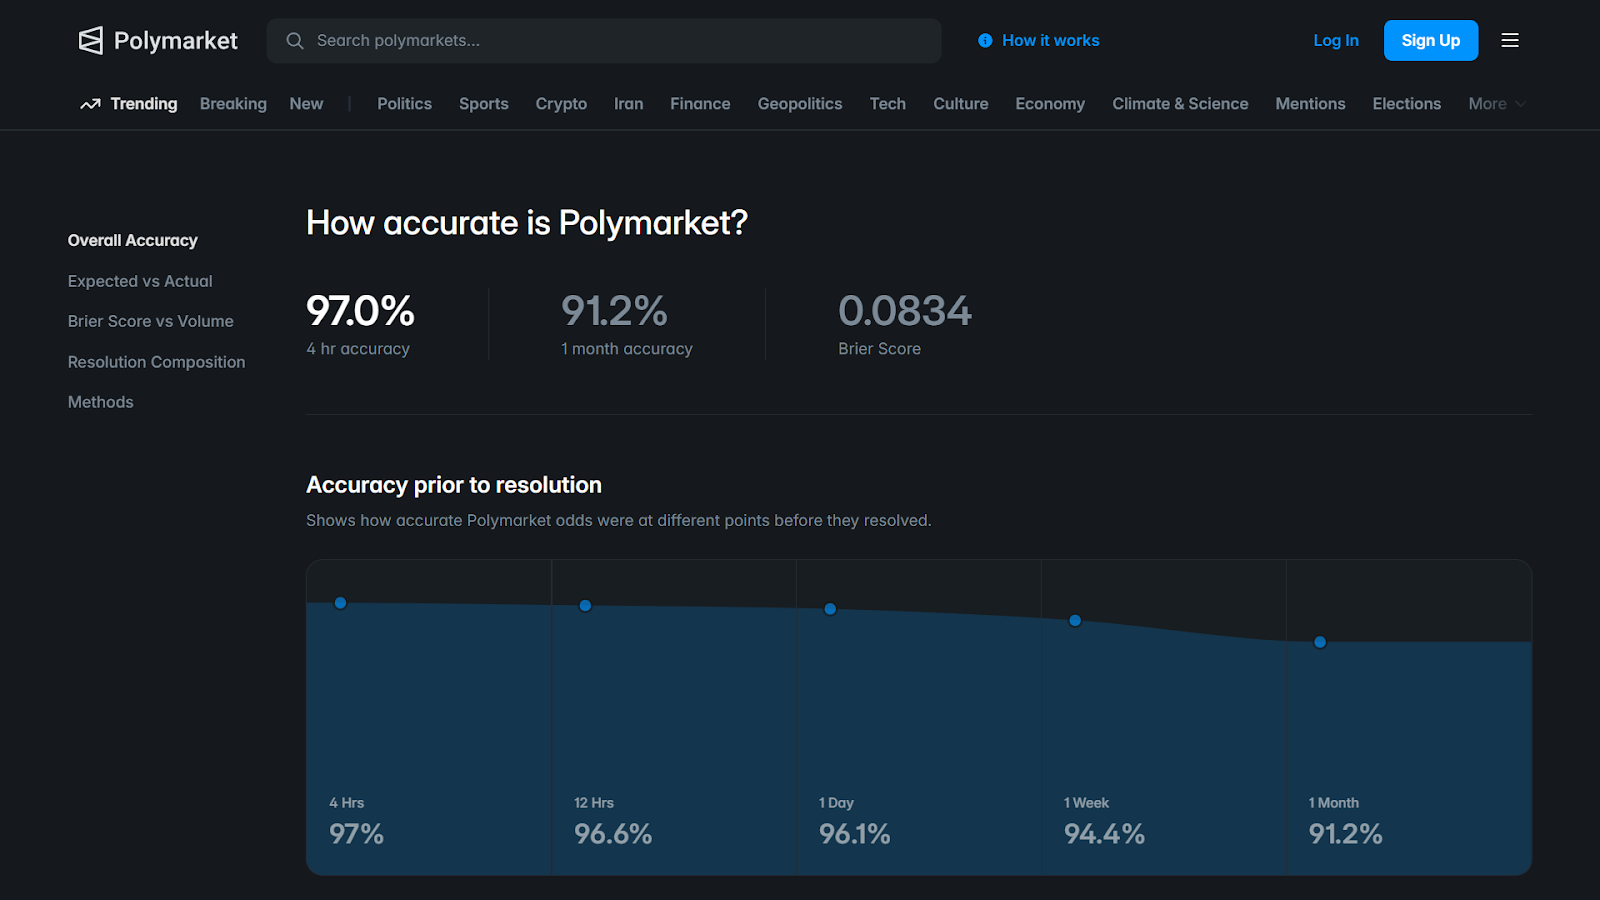
Task: Select the Geopolitics tab
Action: click(799, 103)
